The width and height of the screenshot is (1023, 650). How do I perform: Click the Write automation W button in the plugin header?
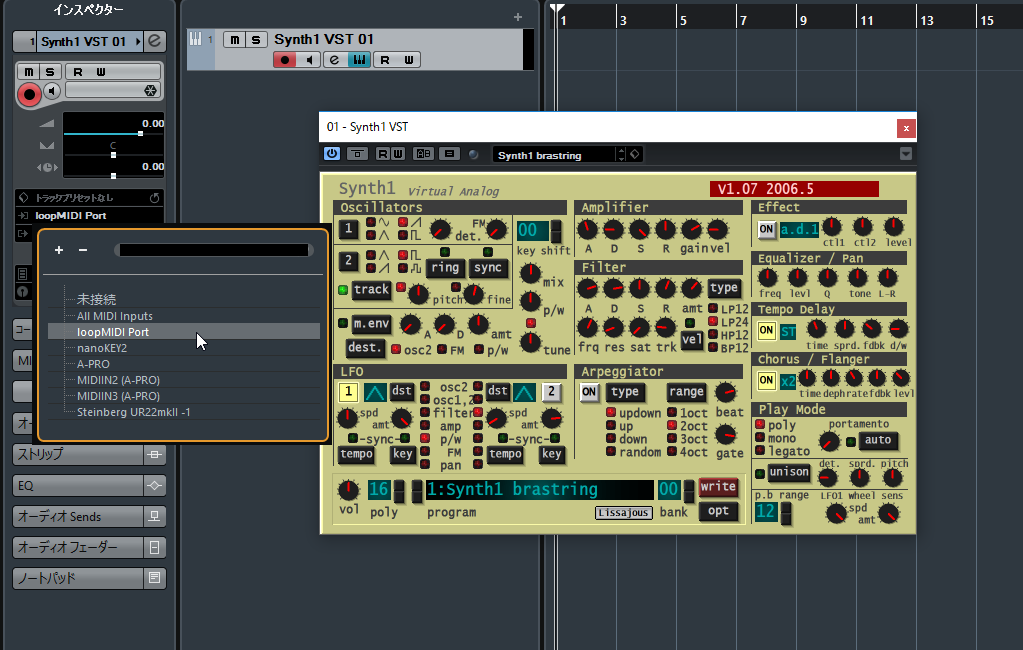397,154
